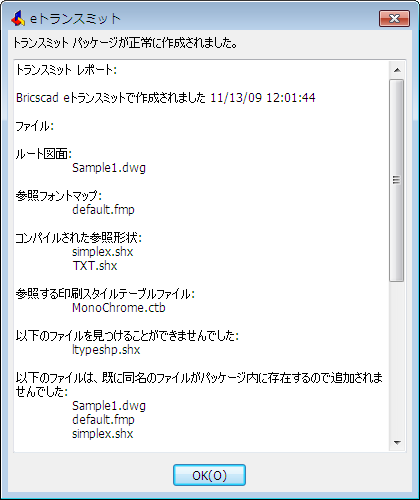Click simplex.shx under コンパイルされた参照形状
The image size is (420, 500).
click(x=103, y=252)
